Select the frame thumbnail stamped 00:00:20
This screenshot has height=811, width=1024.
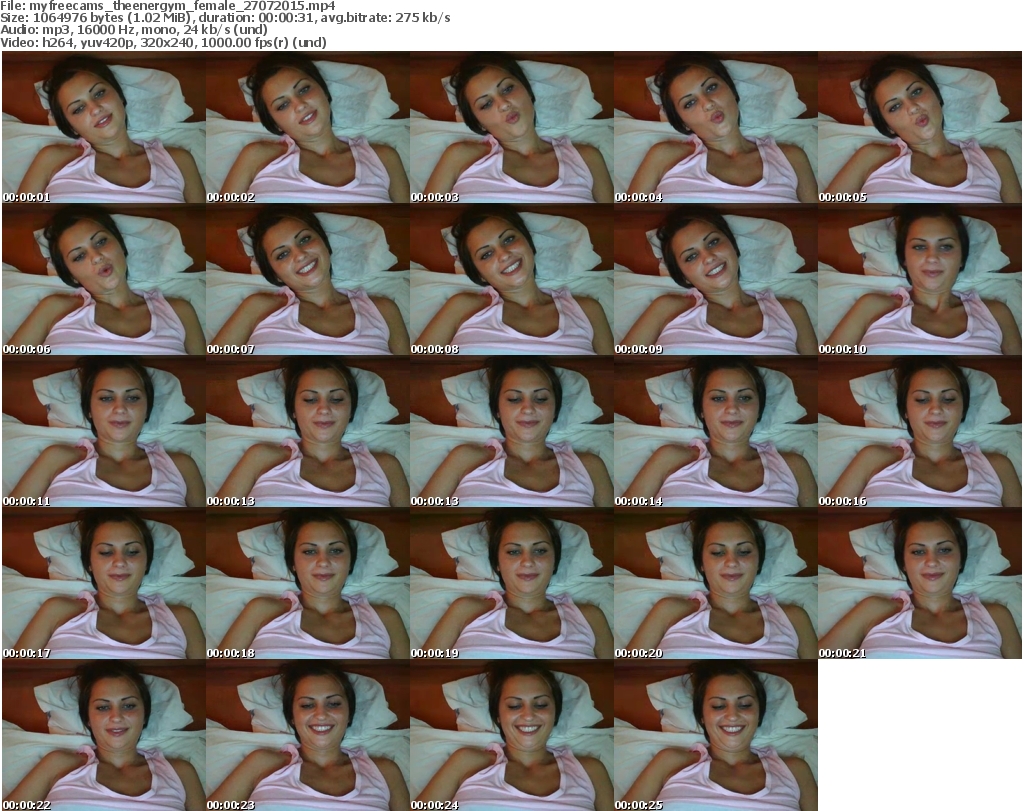[715, 583]
